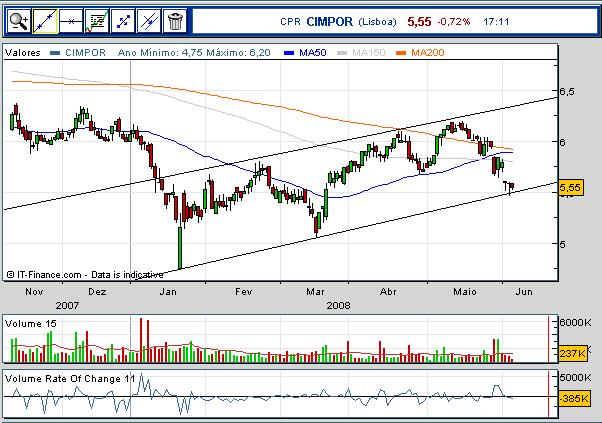Click the Nov month axis label
The image size is (602, 423).
34,292
